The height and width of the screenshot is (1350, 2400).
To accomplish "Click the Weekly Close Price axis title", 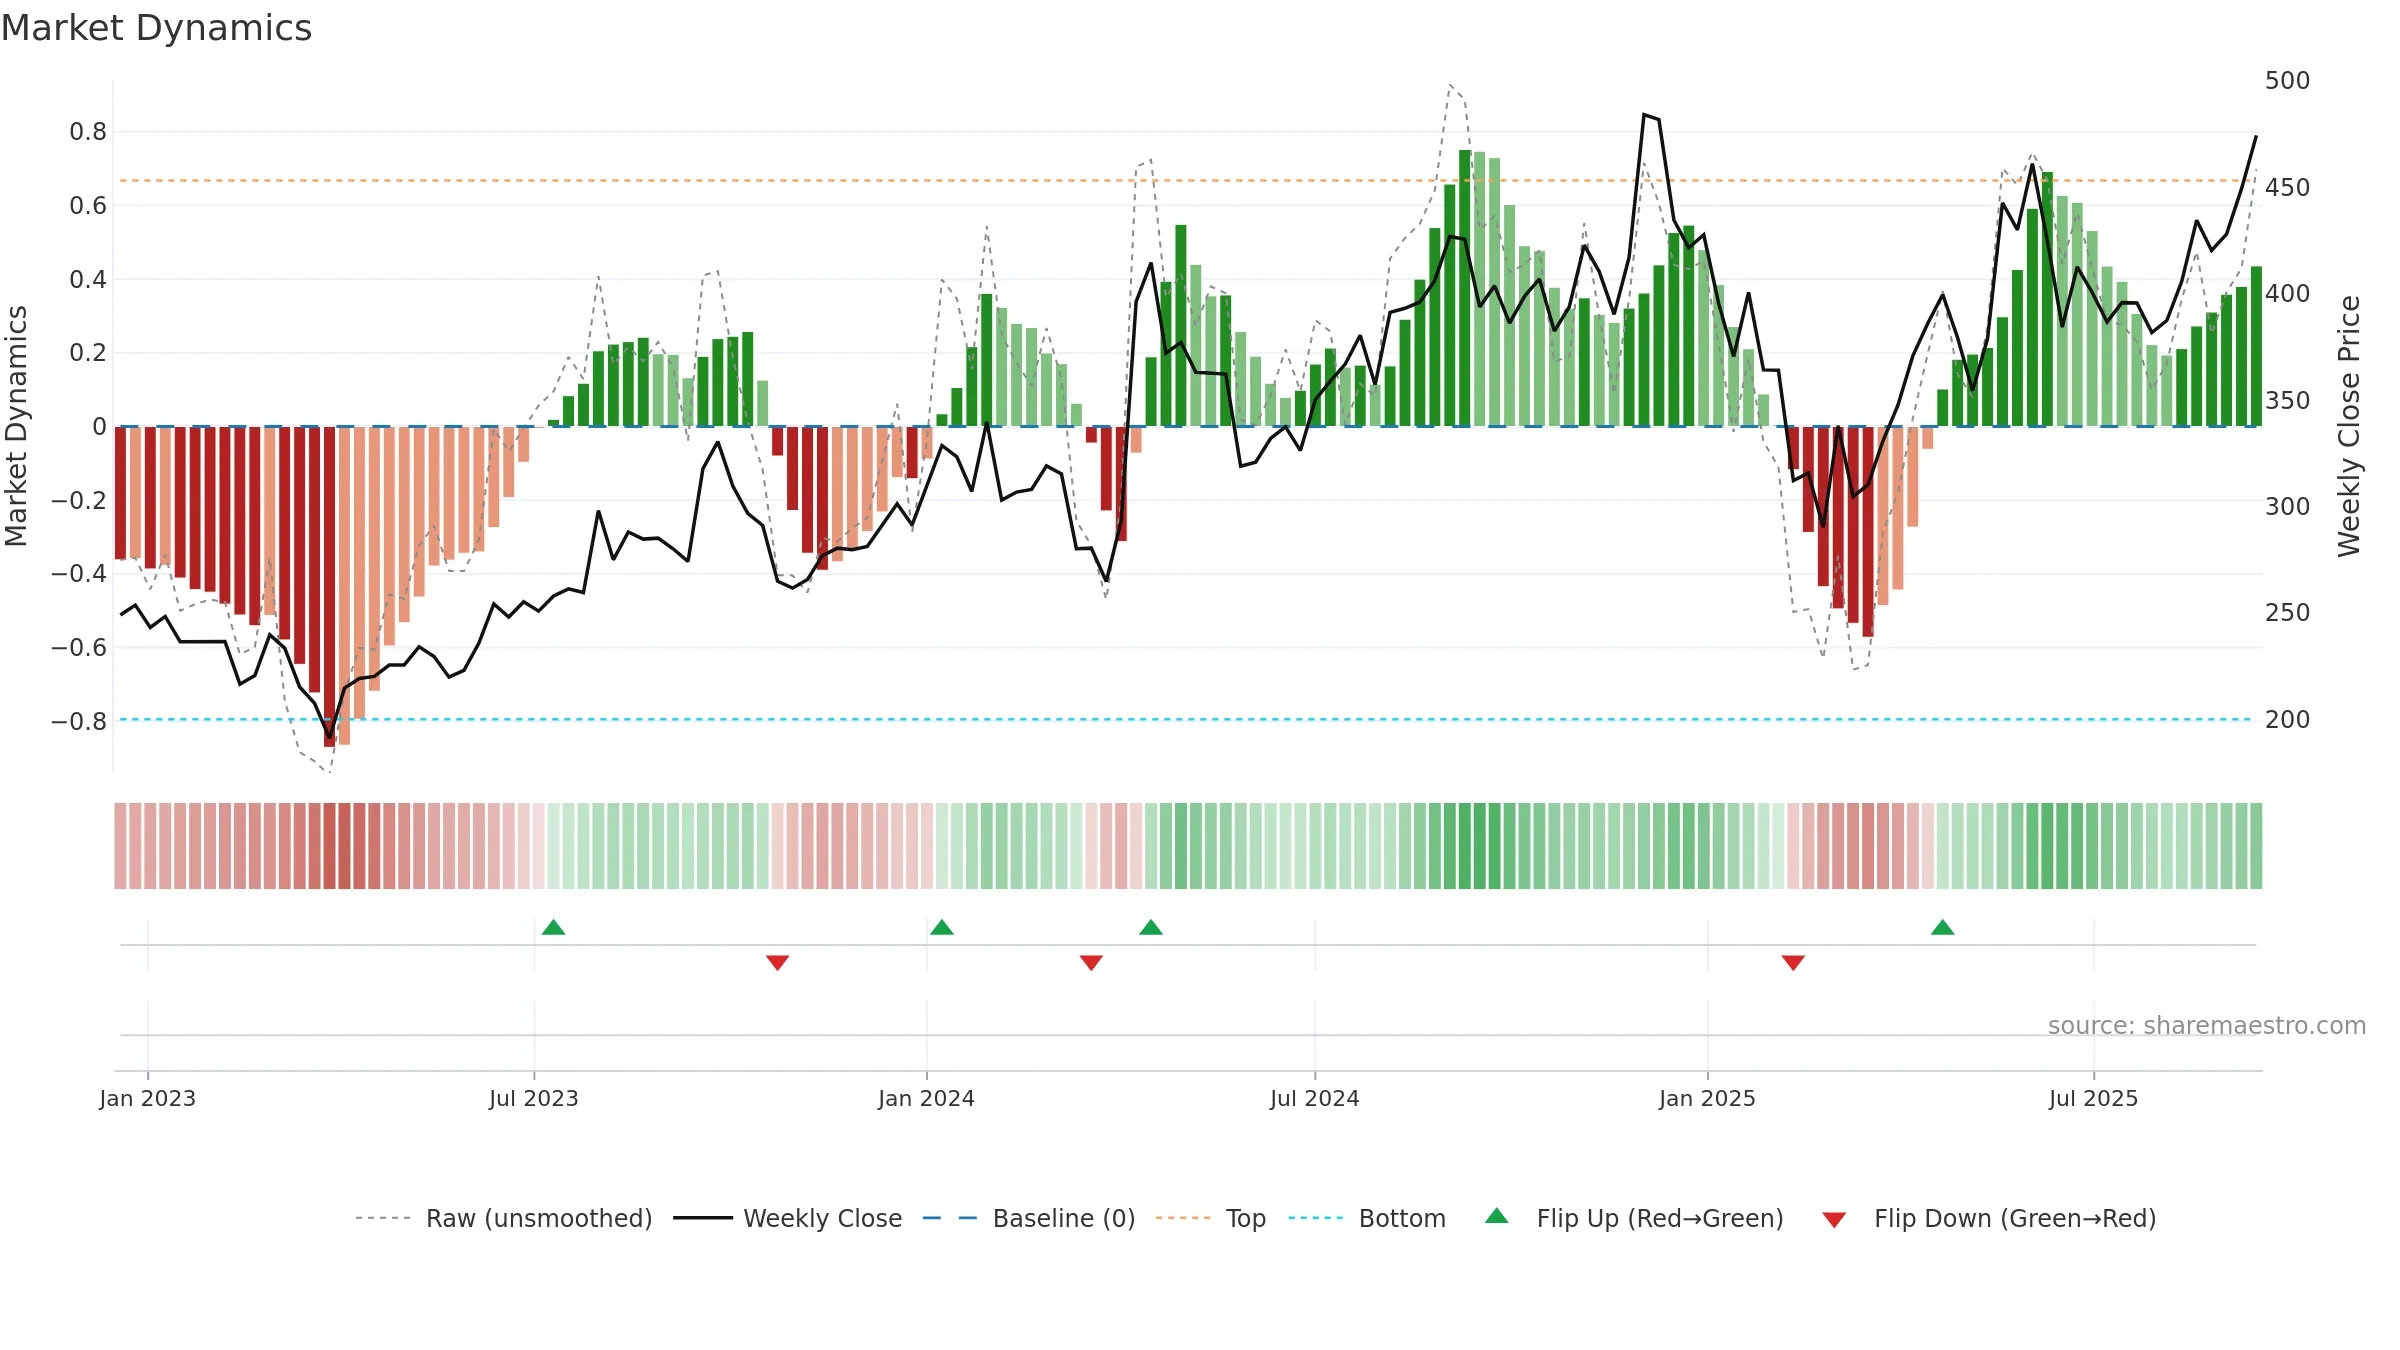I will click(x=2349, y=426).
